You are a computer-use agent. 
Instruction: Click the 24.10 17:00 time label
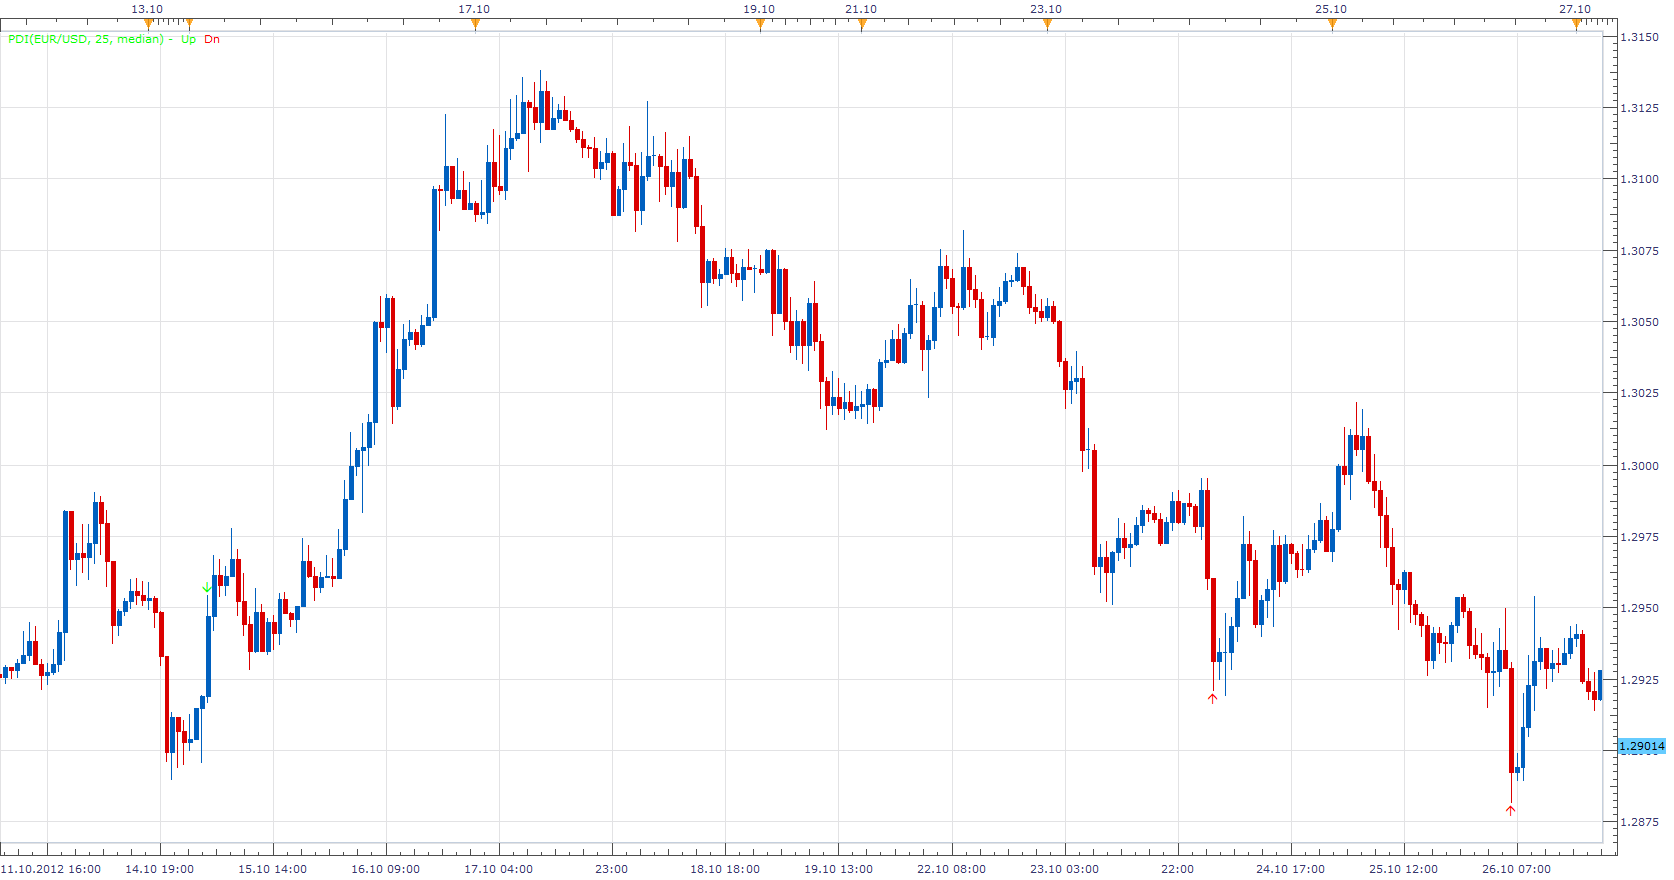coord(1291,869)
